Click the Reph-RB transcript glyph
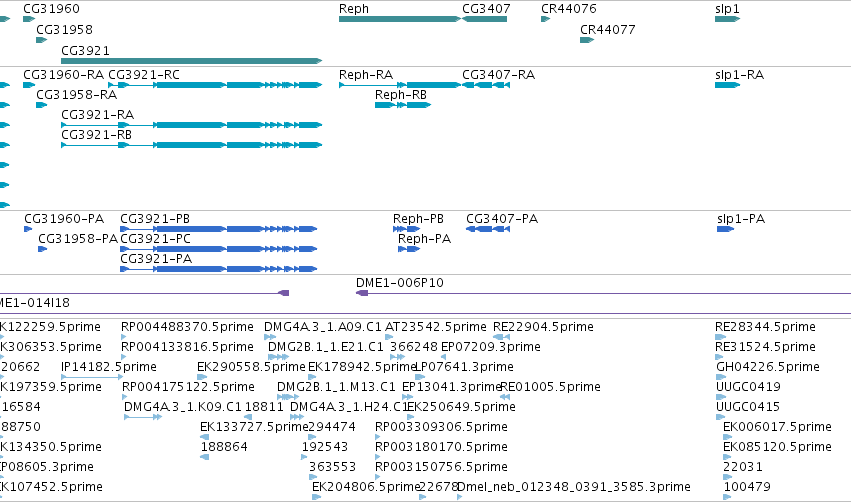Screen dimensions: 851x502 403,105
